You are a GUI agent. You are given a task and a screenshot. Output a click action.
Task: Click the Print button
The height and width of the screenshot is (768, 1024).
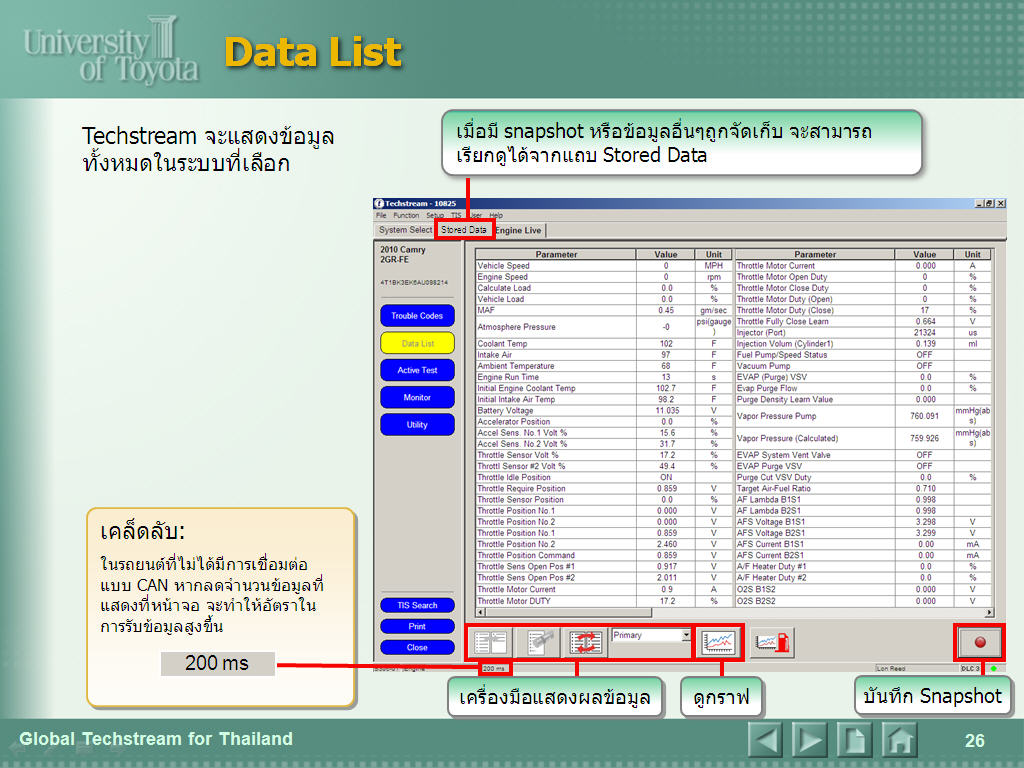417,626
